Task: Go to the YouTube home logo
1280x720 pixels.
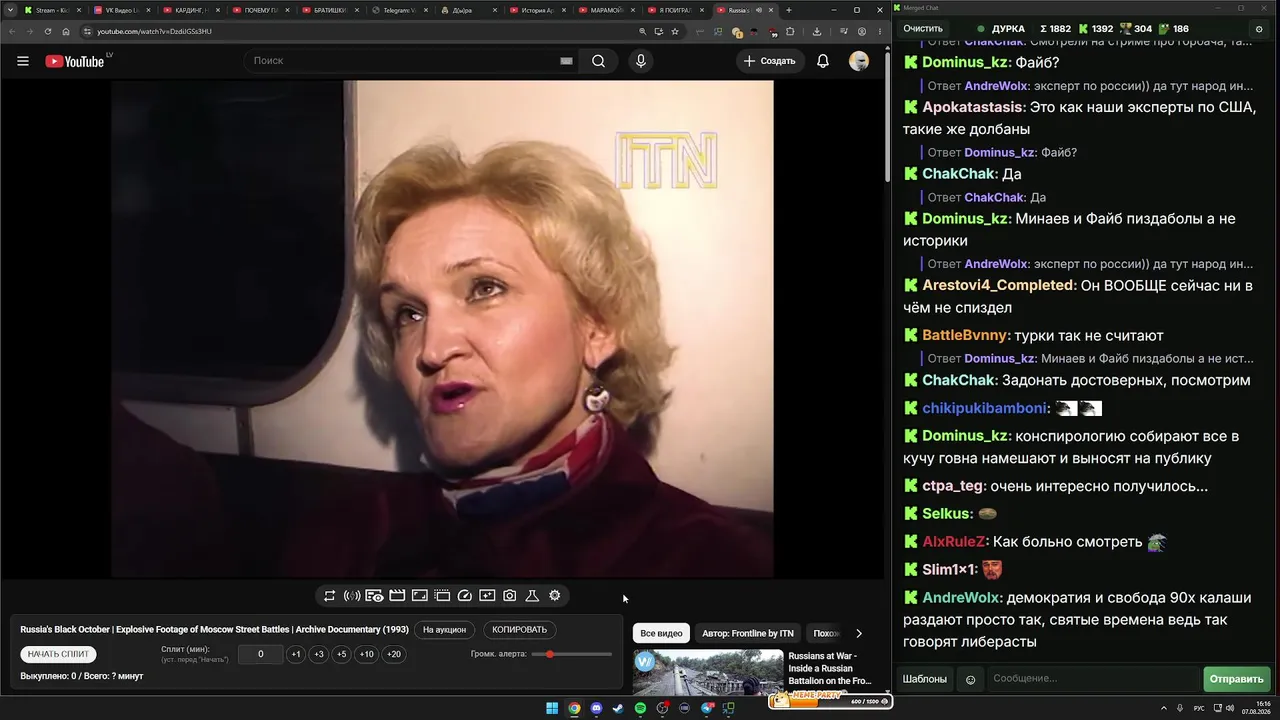Action: point(75,61)
